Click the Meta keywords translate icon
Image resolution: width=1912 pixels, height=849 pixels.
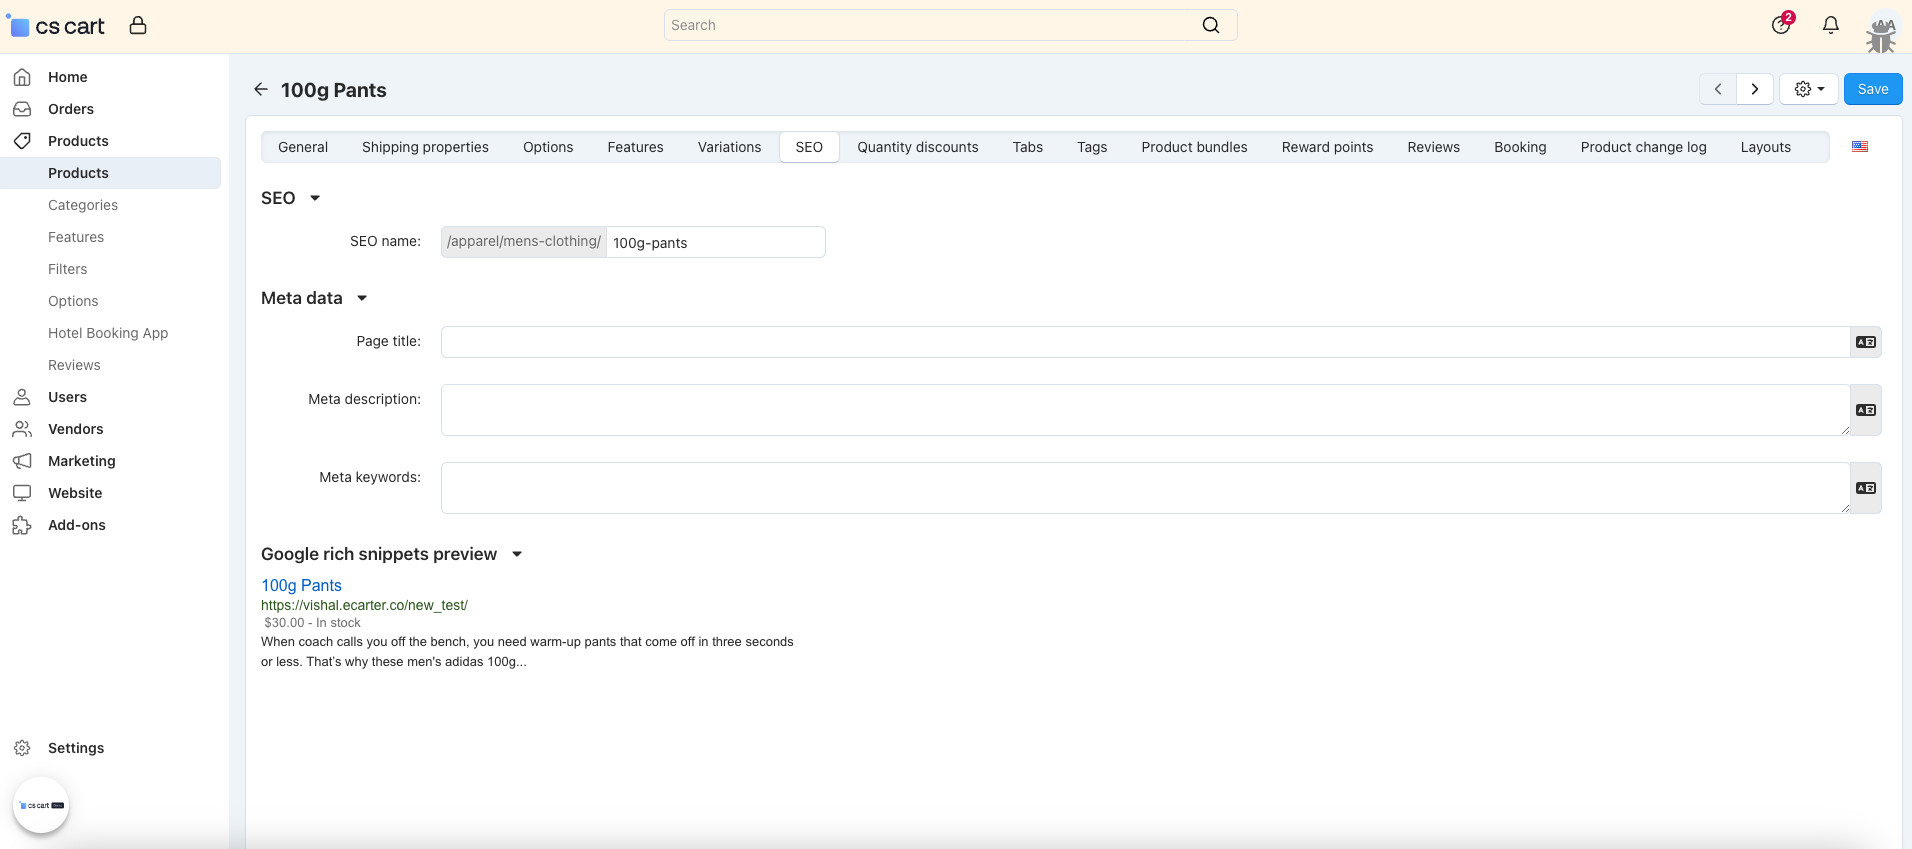1866,488
